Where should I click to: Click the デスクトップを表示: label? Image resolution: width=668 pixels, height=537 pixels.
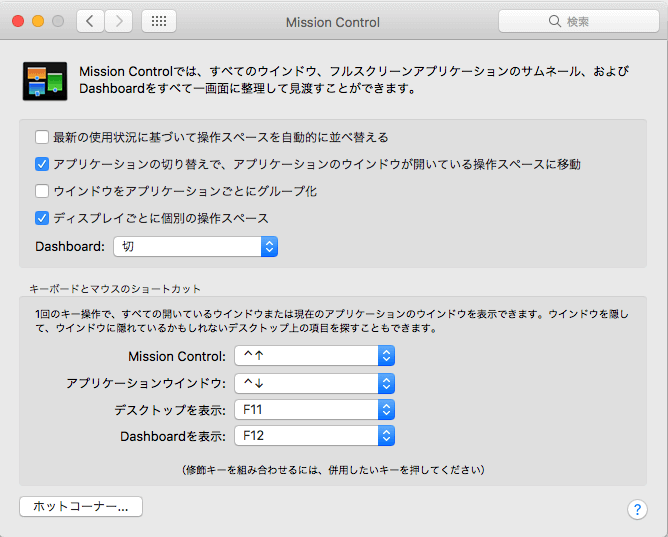tap(170, 410)
